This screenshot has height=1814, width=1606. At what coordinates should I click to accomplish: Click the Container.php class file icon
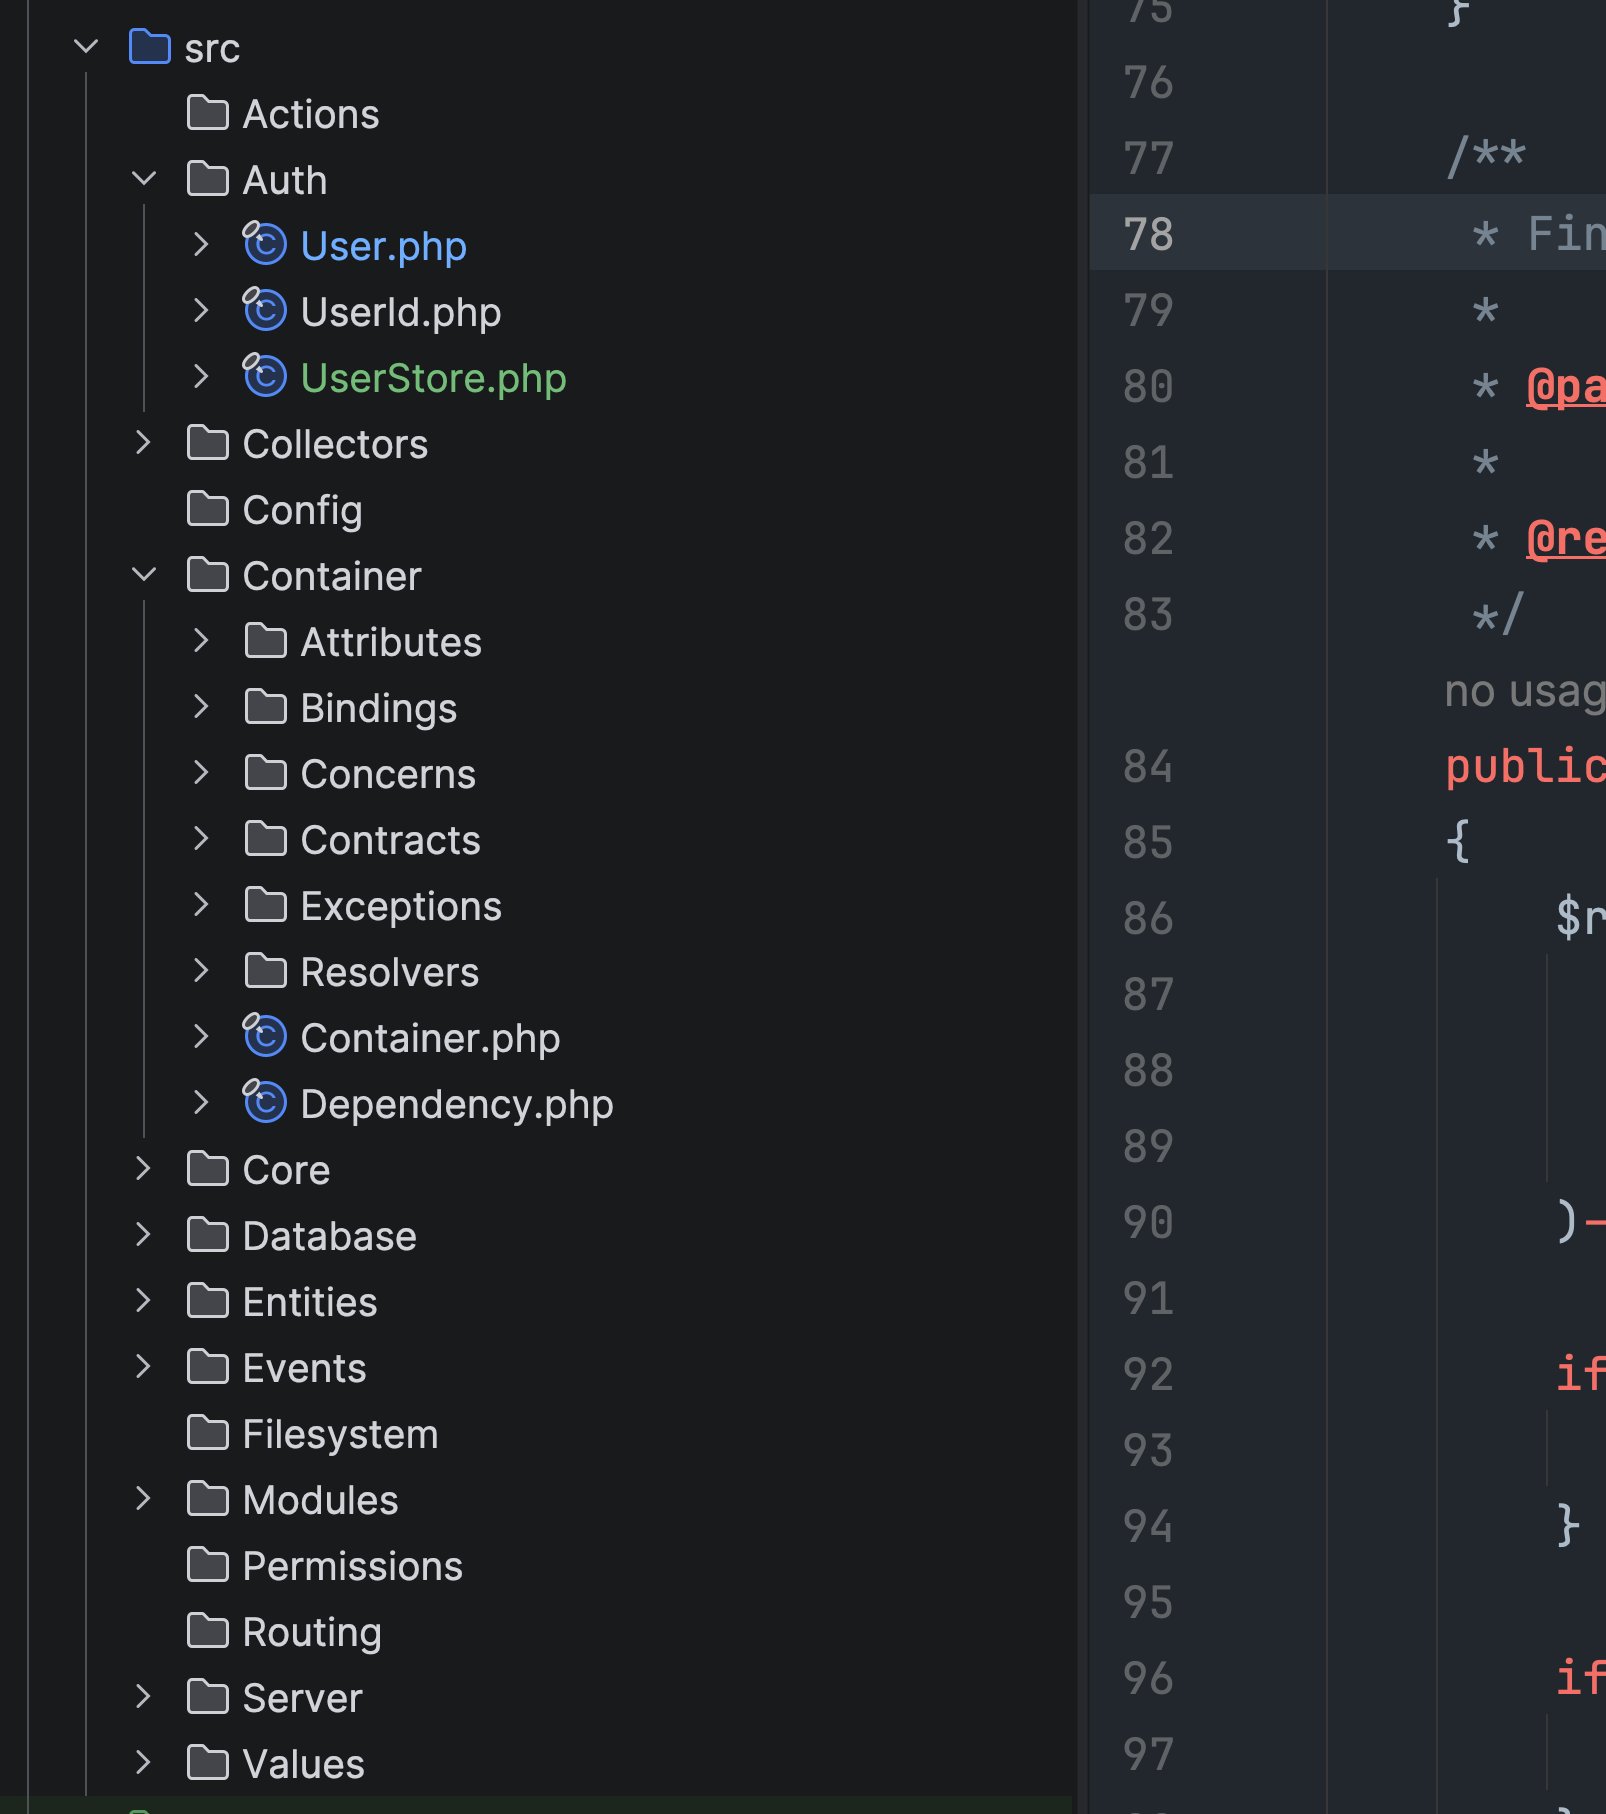pyautogui.click(x=265, y=1037)
